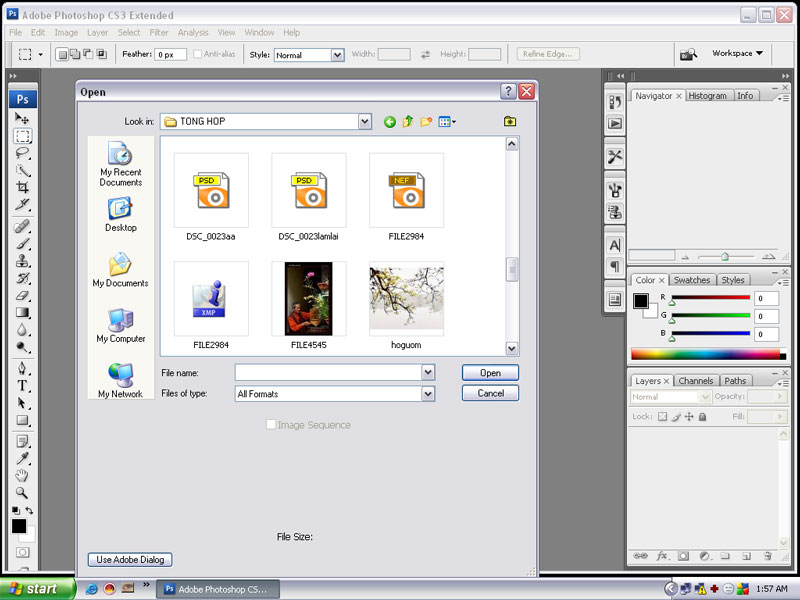Select the Crop tool

(22, 187)
